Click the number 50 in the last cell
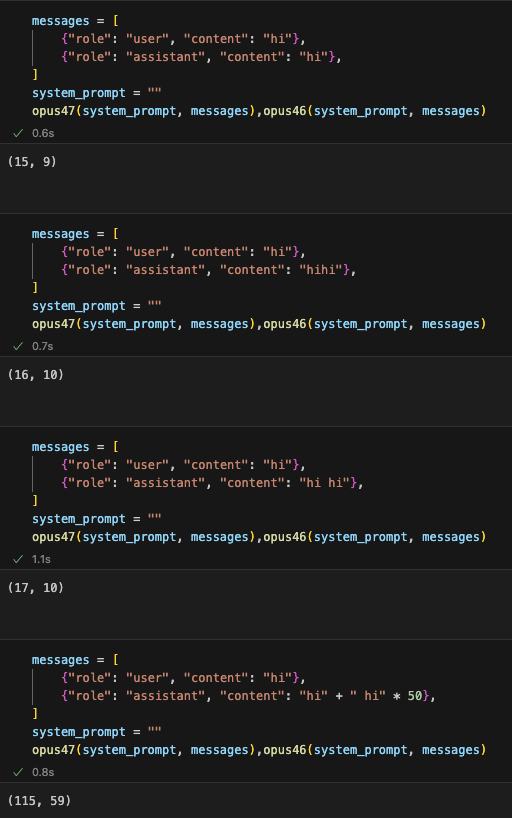The width and height of the screenshot is (512, 818). (414, 695)
